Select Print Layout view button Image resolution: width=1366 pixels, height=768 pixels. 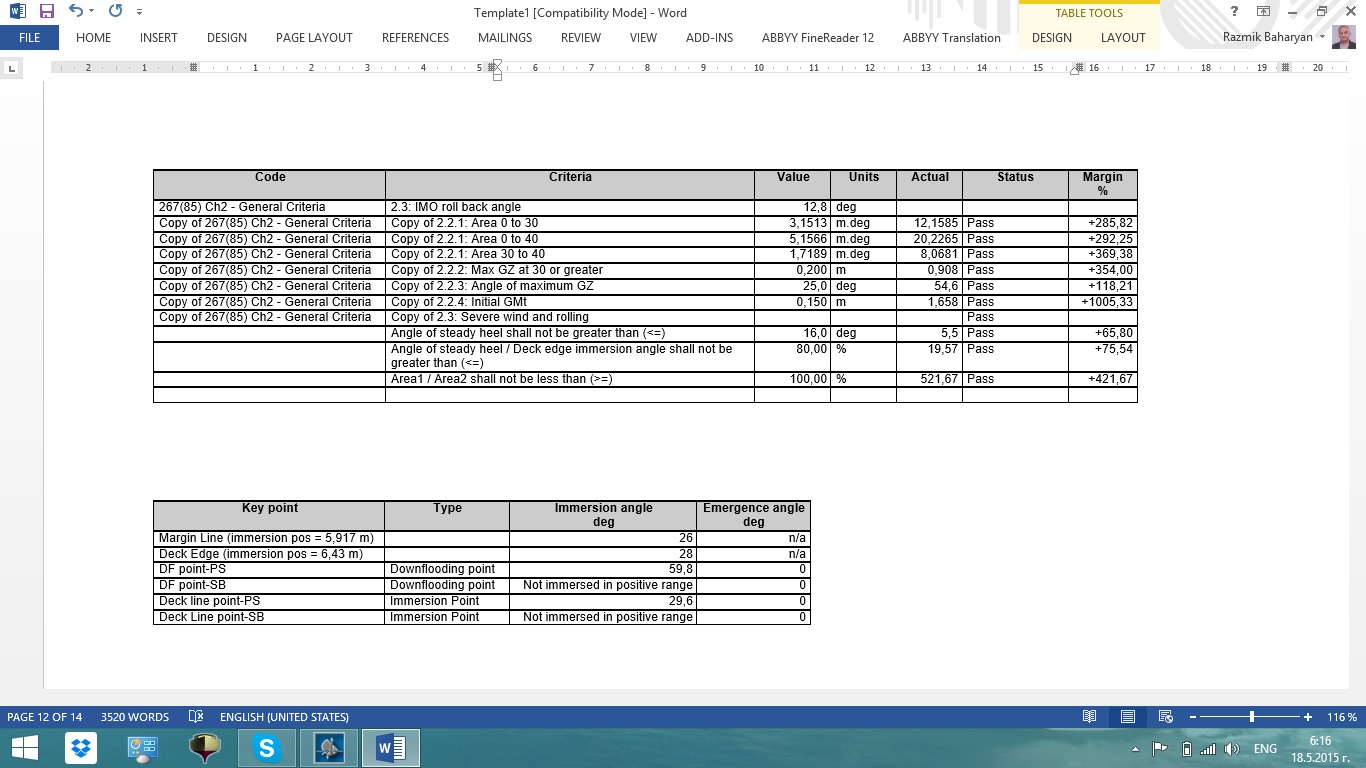tap(1127, 717)
